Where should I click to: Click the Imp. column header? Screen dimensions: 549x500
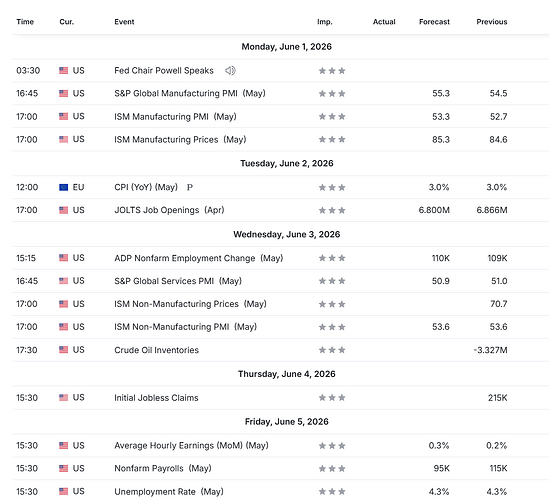(x=325, y=22)
